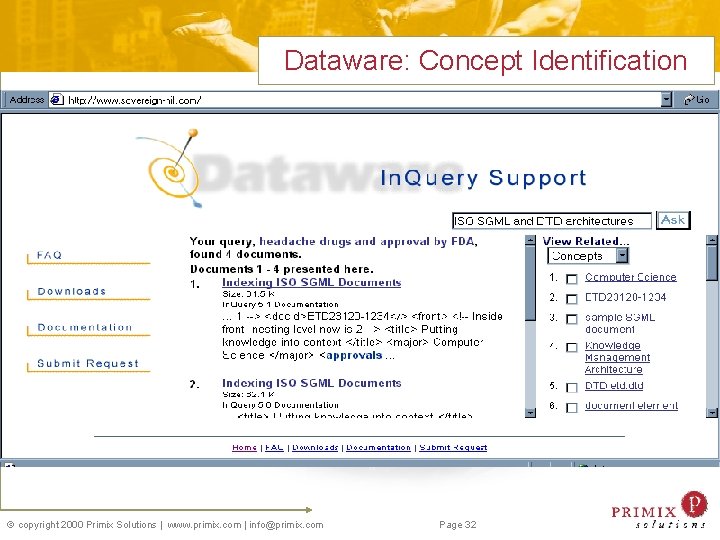The height and width of the screenshot is (540, 720).
Task: Click the Go button beside the address bar
Action: [x=696, y=100]
